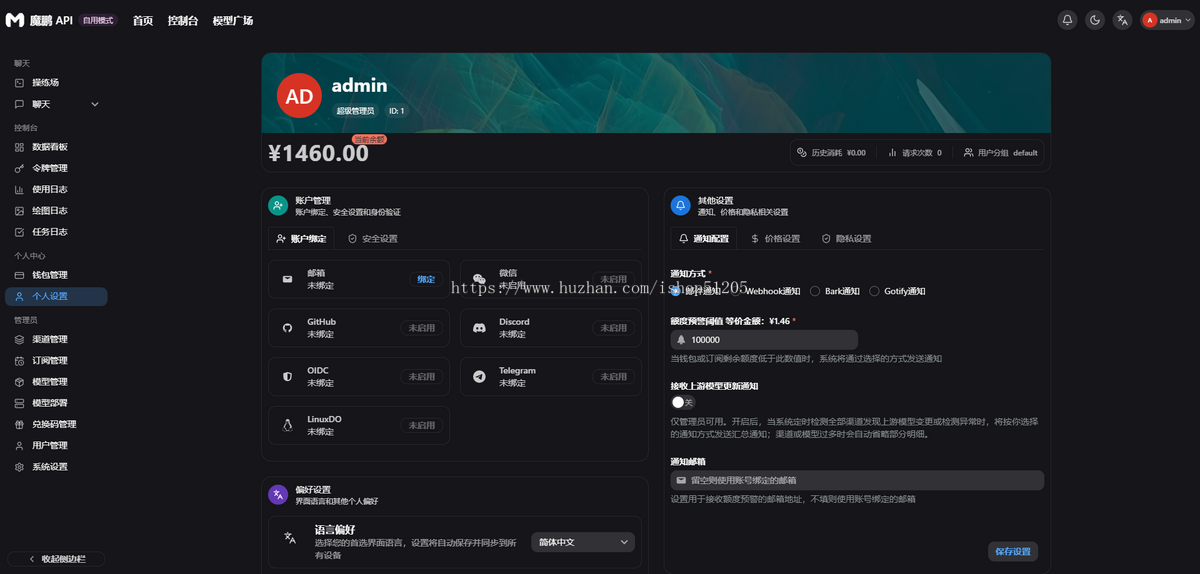The width and height of the screenshot is (1200, 574).
Task: Click 未启用 button for LinuxDO
Action: [422, 426]
